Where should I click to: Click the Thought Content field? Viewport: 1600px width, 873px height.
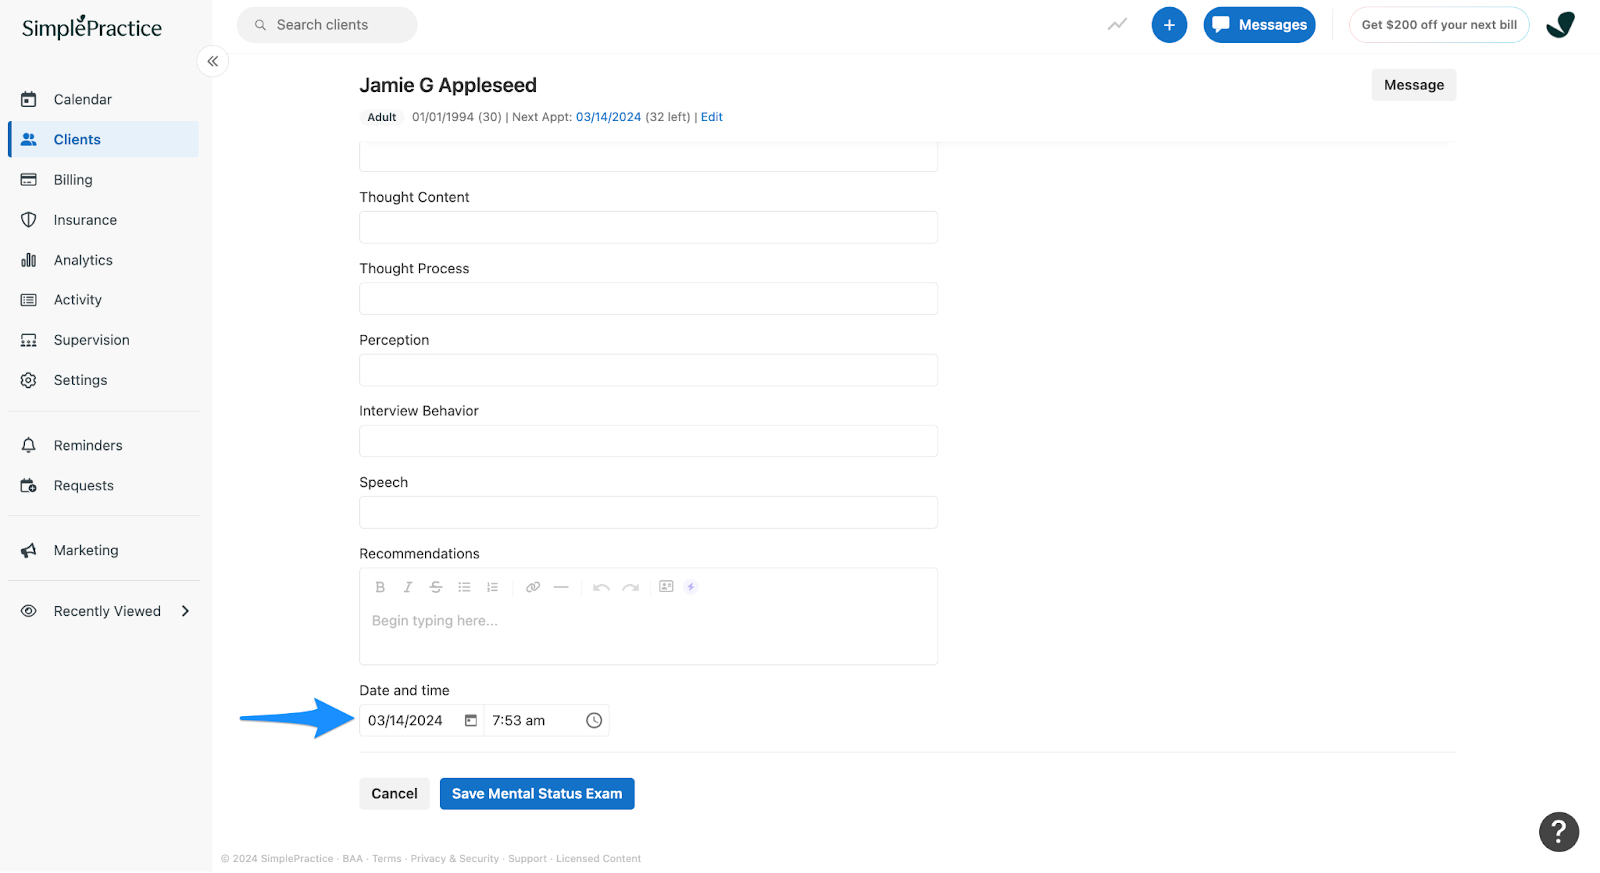click(648, 227)
